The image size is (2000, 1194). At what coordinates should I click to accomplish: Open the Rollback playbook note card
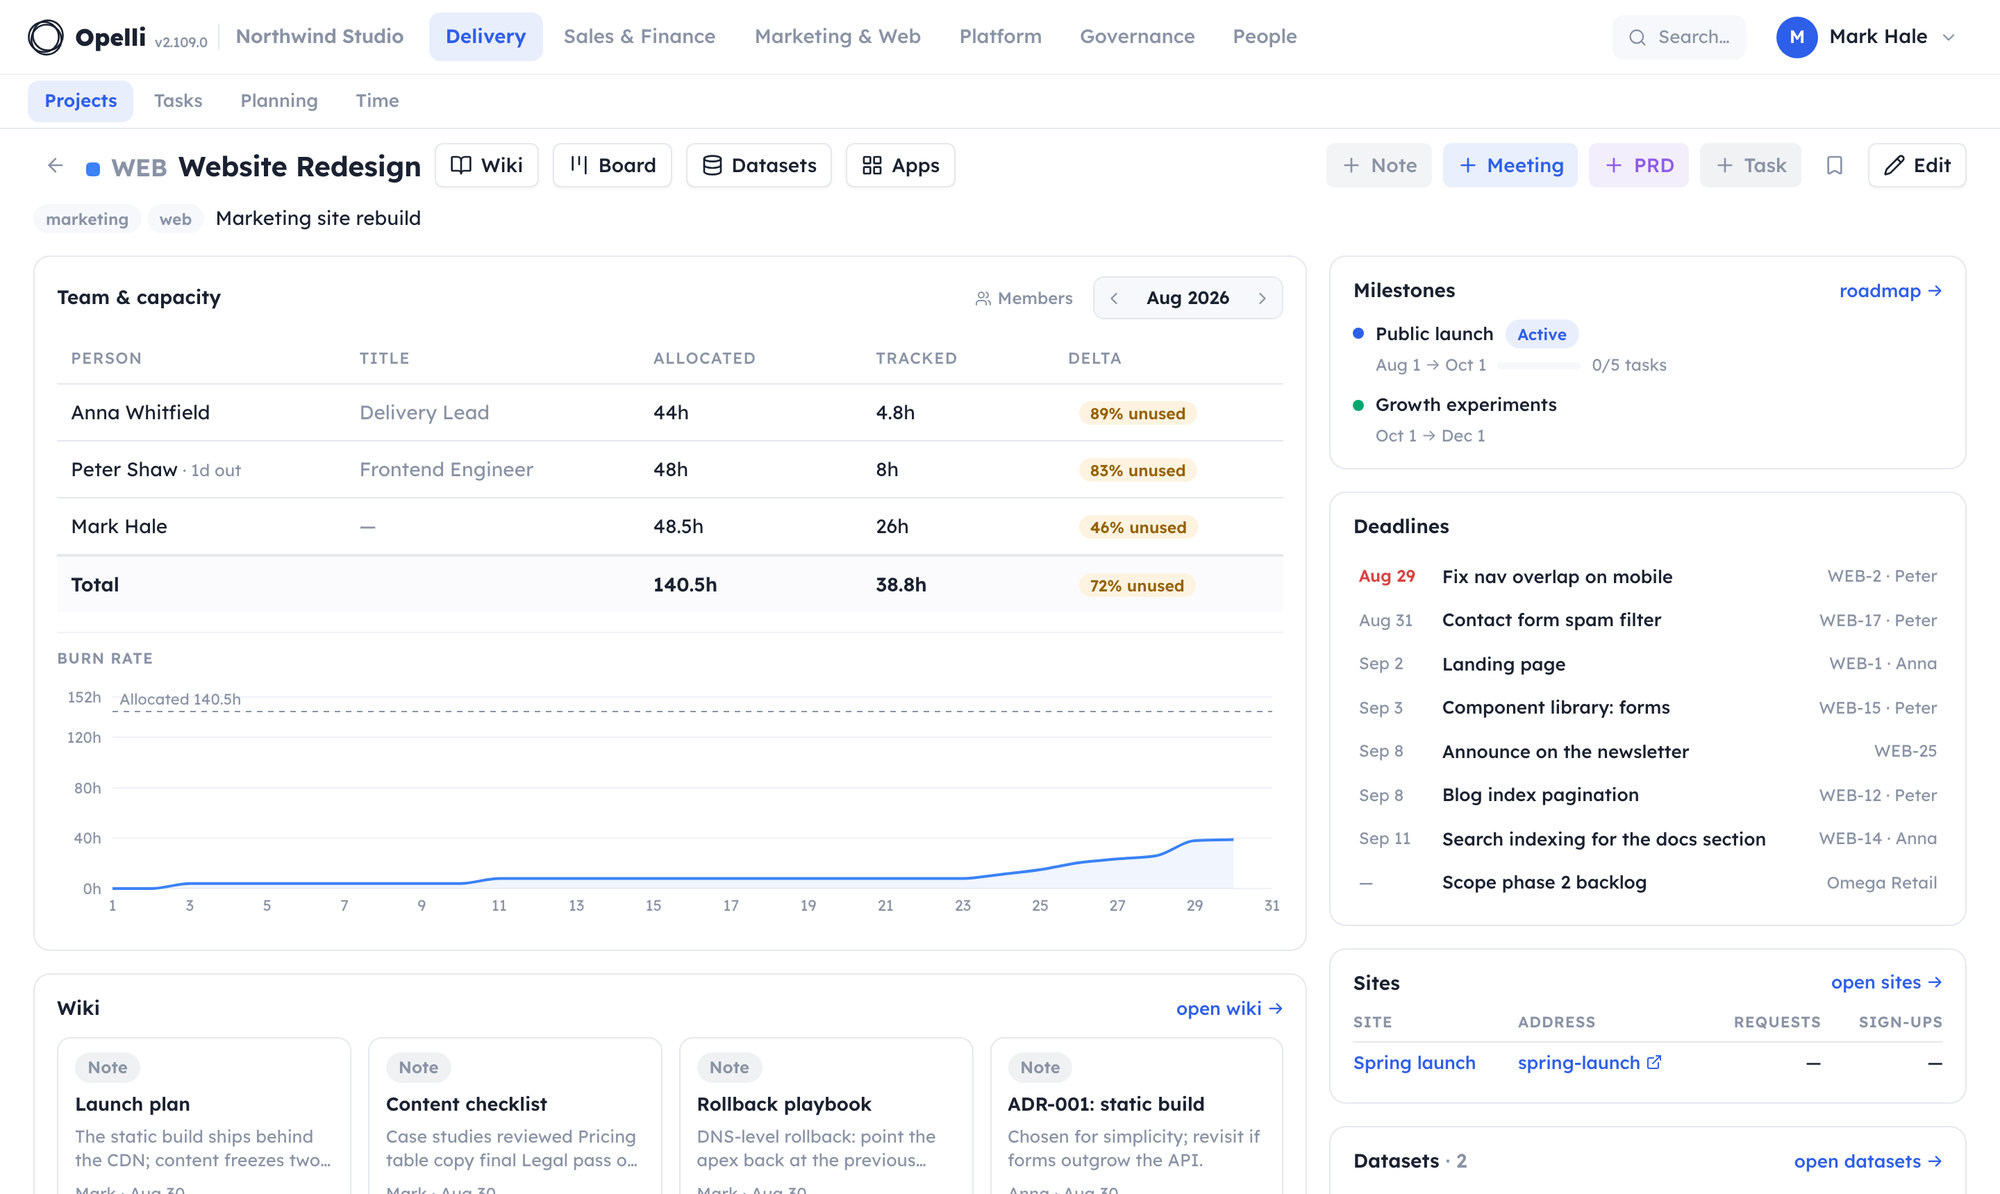(x=826, y=1116)
